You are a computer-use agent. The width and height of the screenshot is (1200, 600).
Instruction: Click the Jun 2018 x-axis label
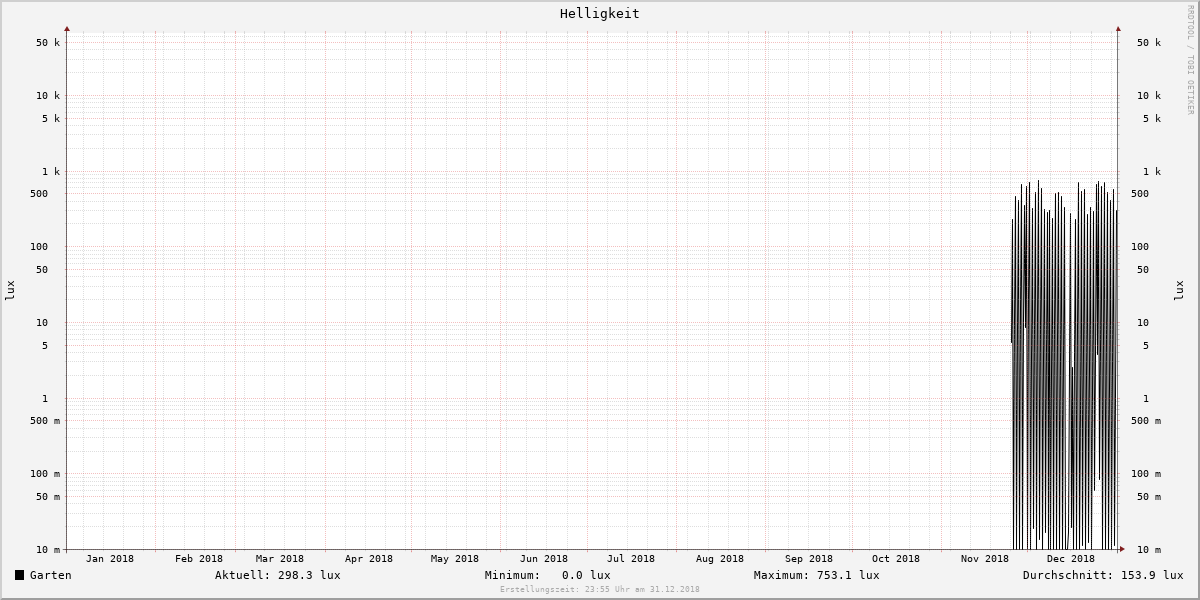(x=543, y=558)
